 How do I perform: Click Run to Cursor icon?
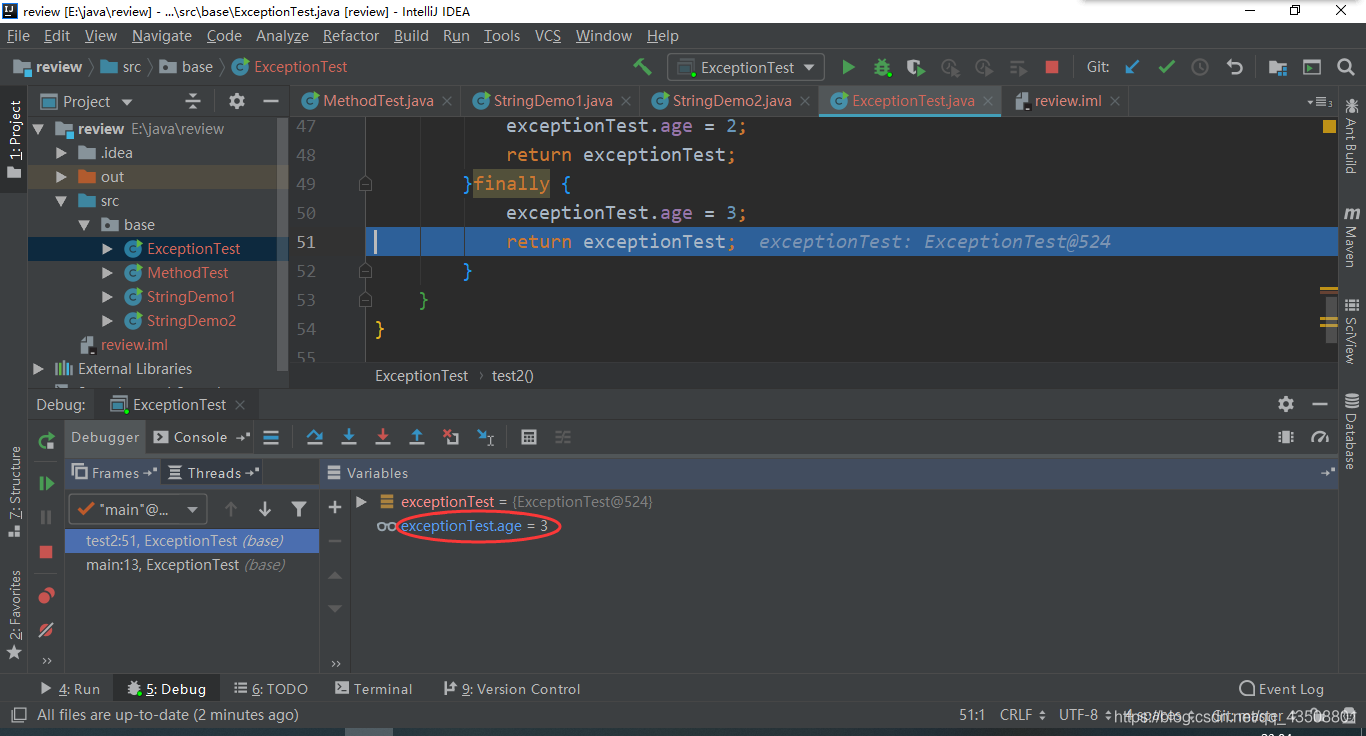click(x=486, y=437)
